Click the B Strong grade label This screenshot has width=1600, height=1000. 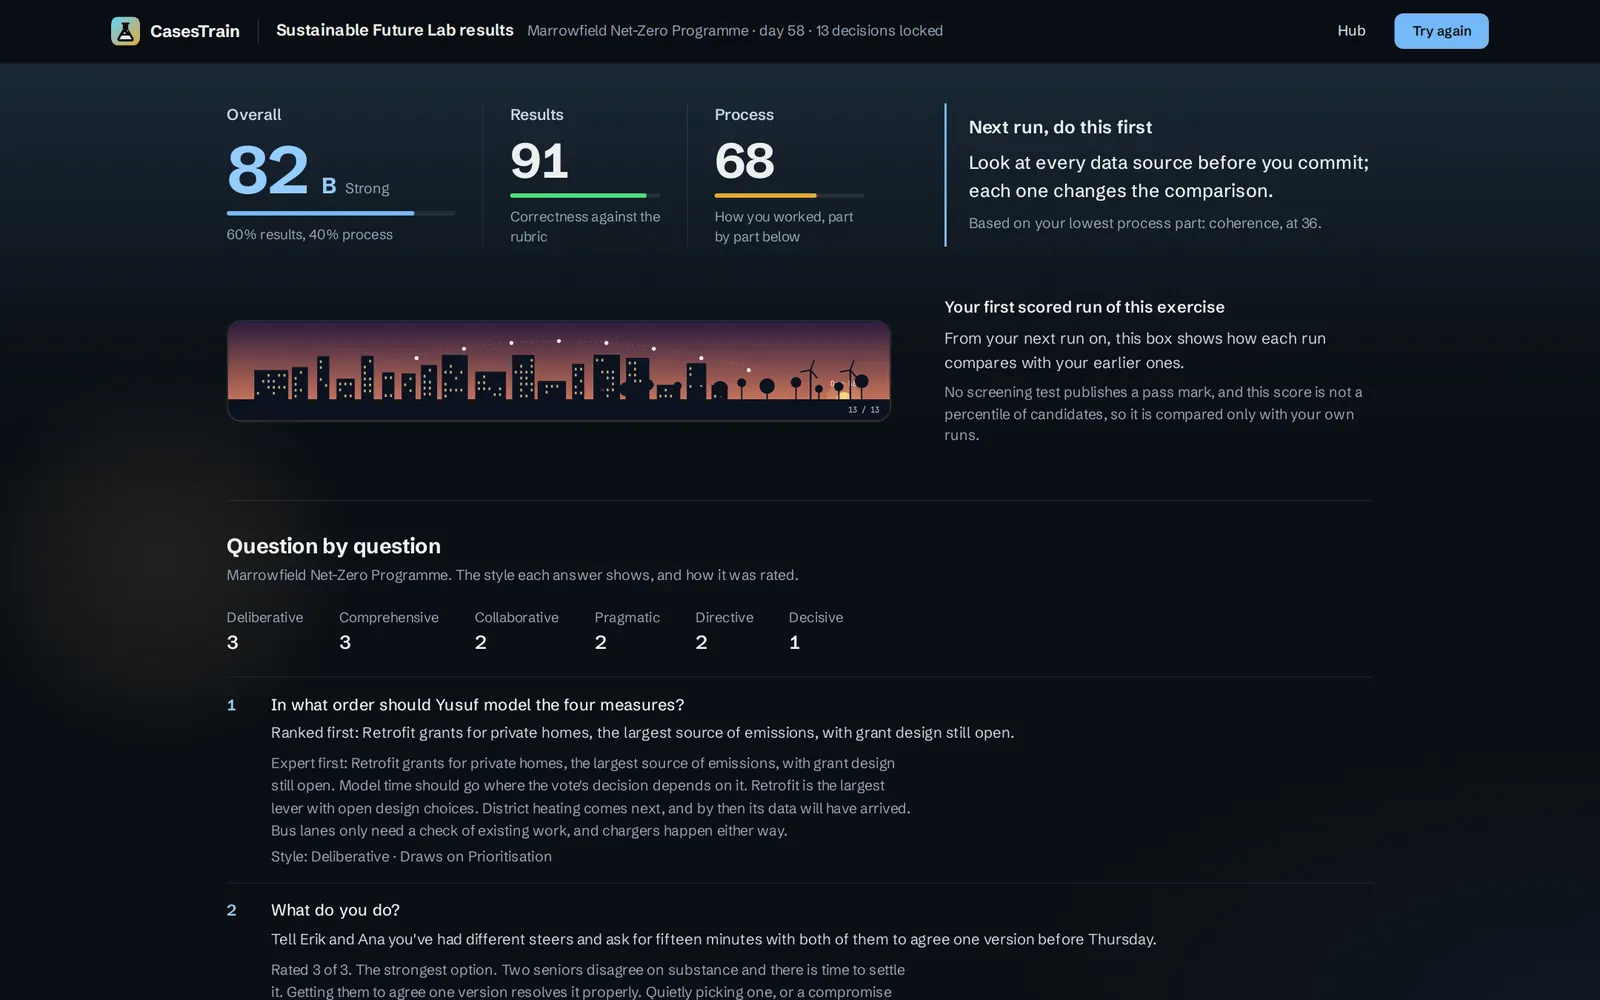click(355, 187)
